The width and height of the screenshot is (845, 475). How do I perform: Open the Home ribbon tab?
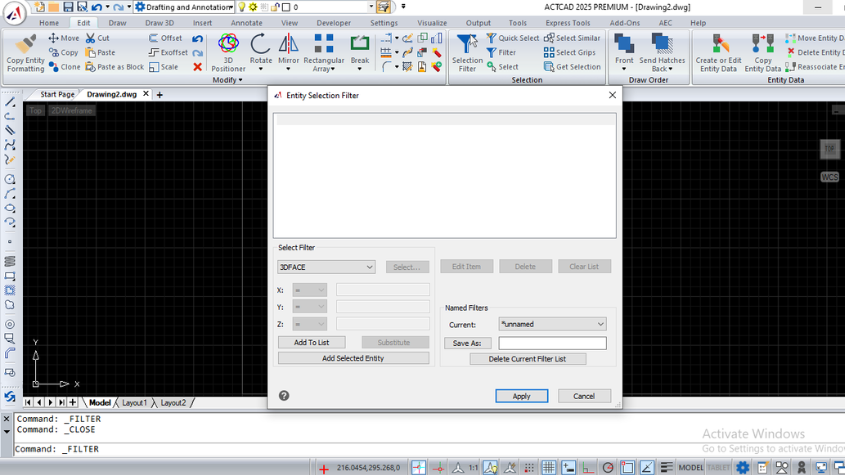[49, 23]
